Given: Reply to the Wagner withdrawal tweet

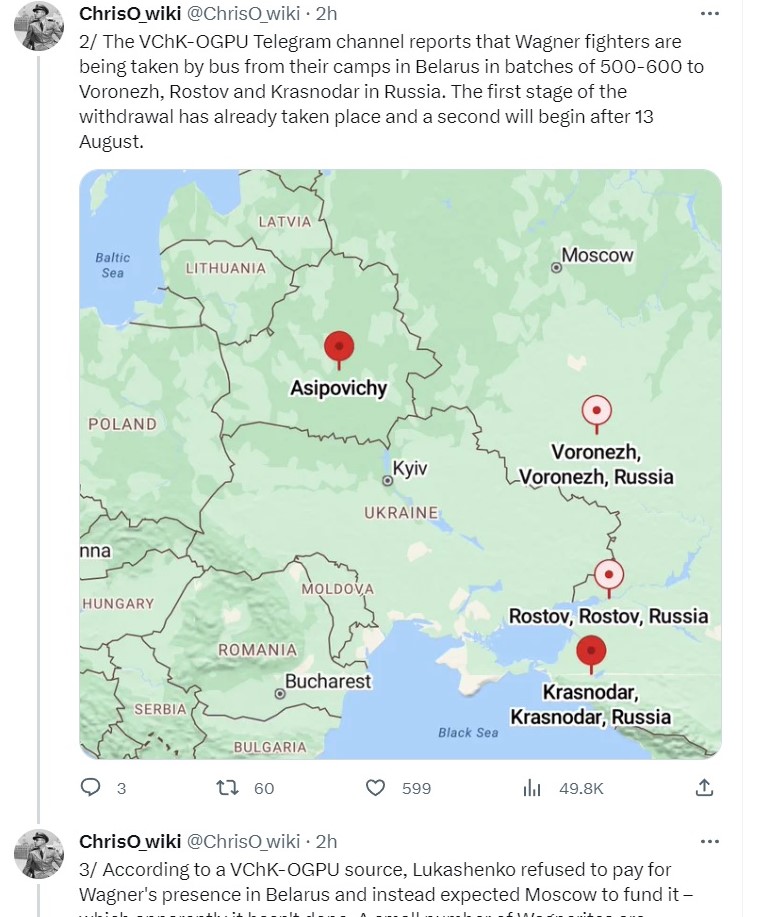Looking at the screenshot, I should point(91,788).
